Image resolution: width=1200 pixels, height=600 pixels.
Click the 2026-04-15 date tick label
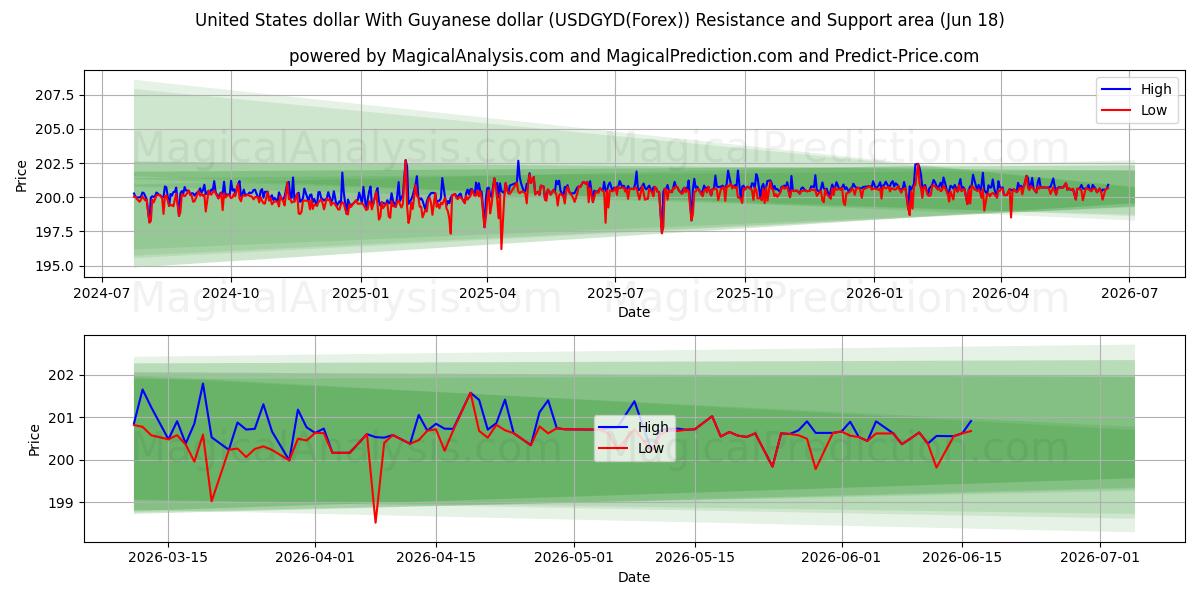(436, 558)
